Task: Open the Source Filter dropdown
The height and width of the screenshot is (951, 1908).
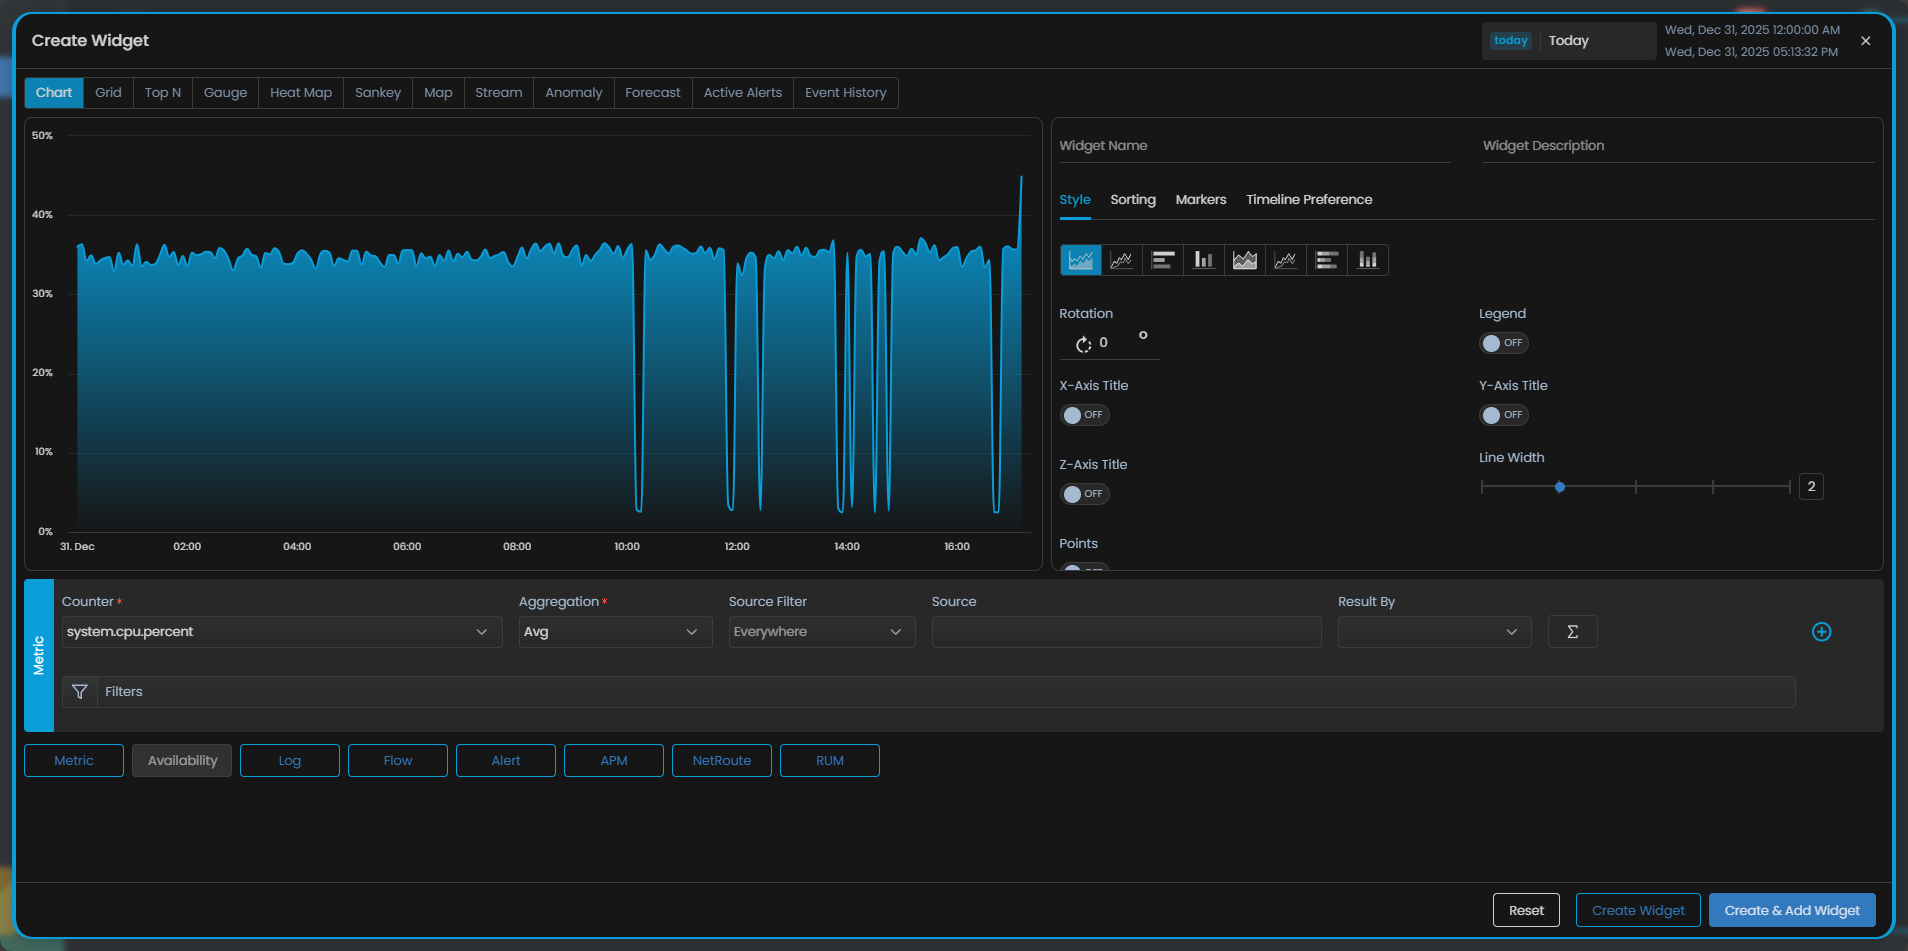Action: point(821,632)
